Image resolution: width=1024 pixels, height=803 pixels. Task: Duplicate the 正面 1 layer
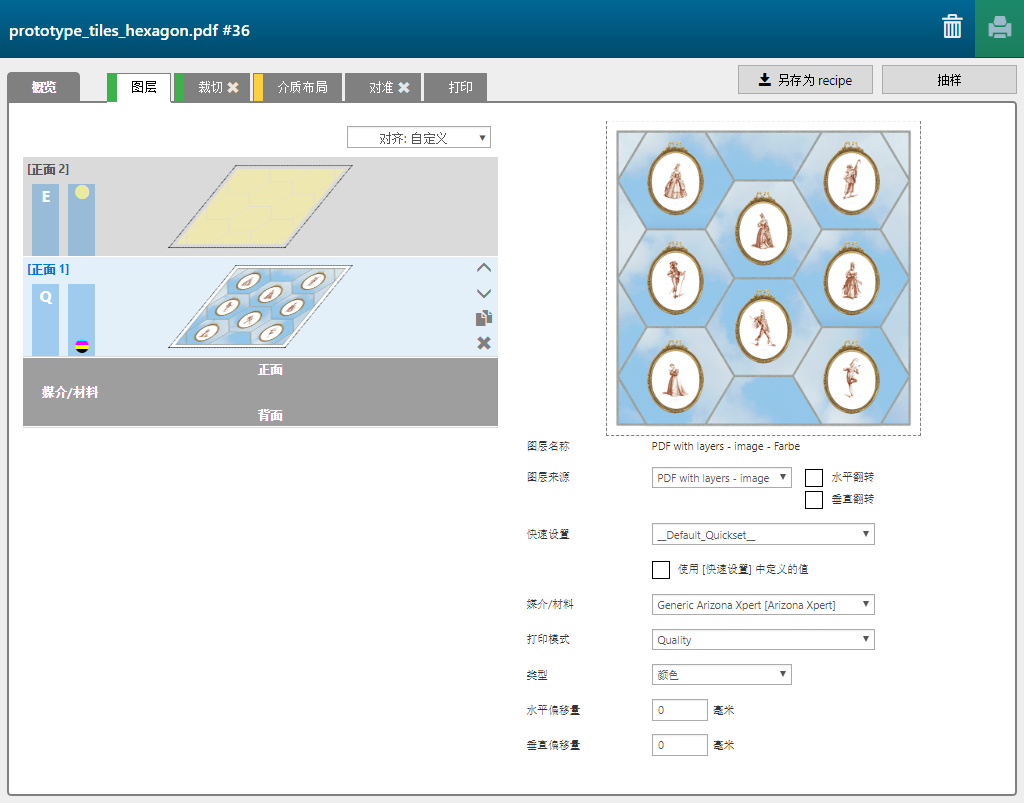pyautogui.click(x=484, y=318)
